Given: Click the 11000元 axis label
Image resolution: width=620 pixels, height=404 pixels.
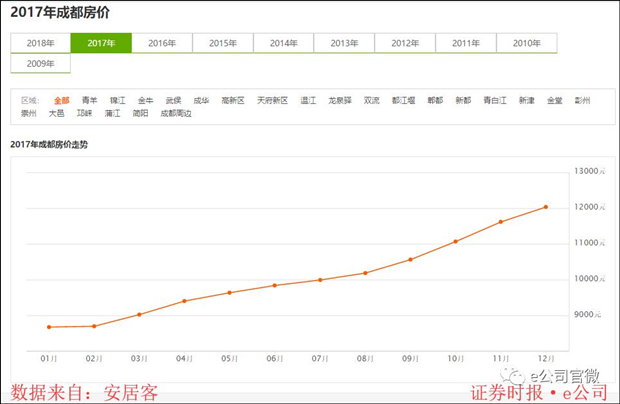Looking at the screenshot, I should point(590,243).
